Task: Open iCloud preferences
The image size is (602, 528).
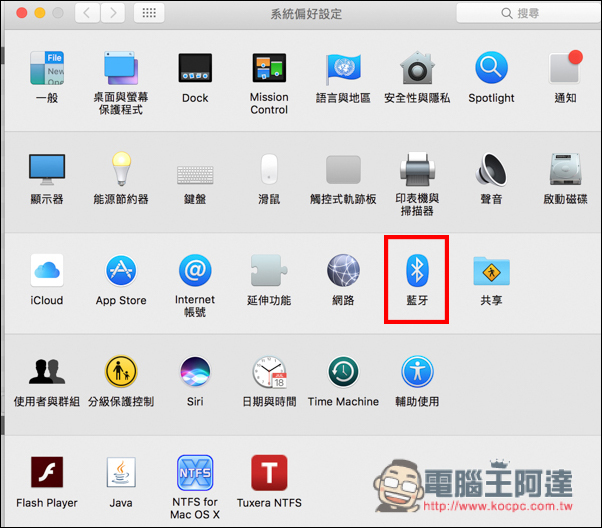Action: pos(47,270)
